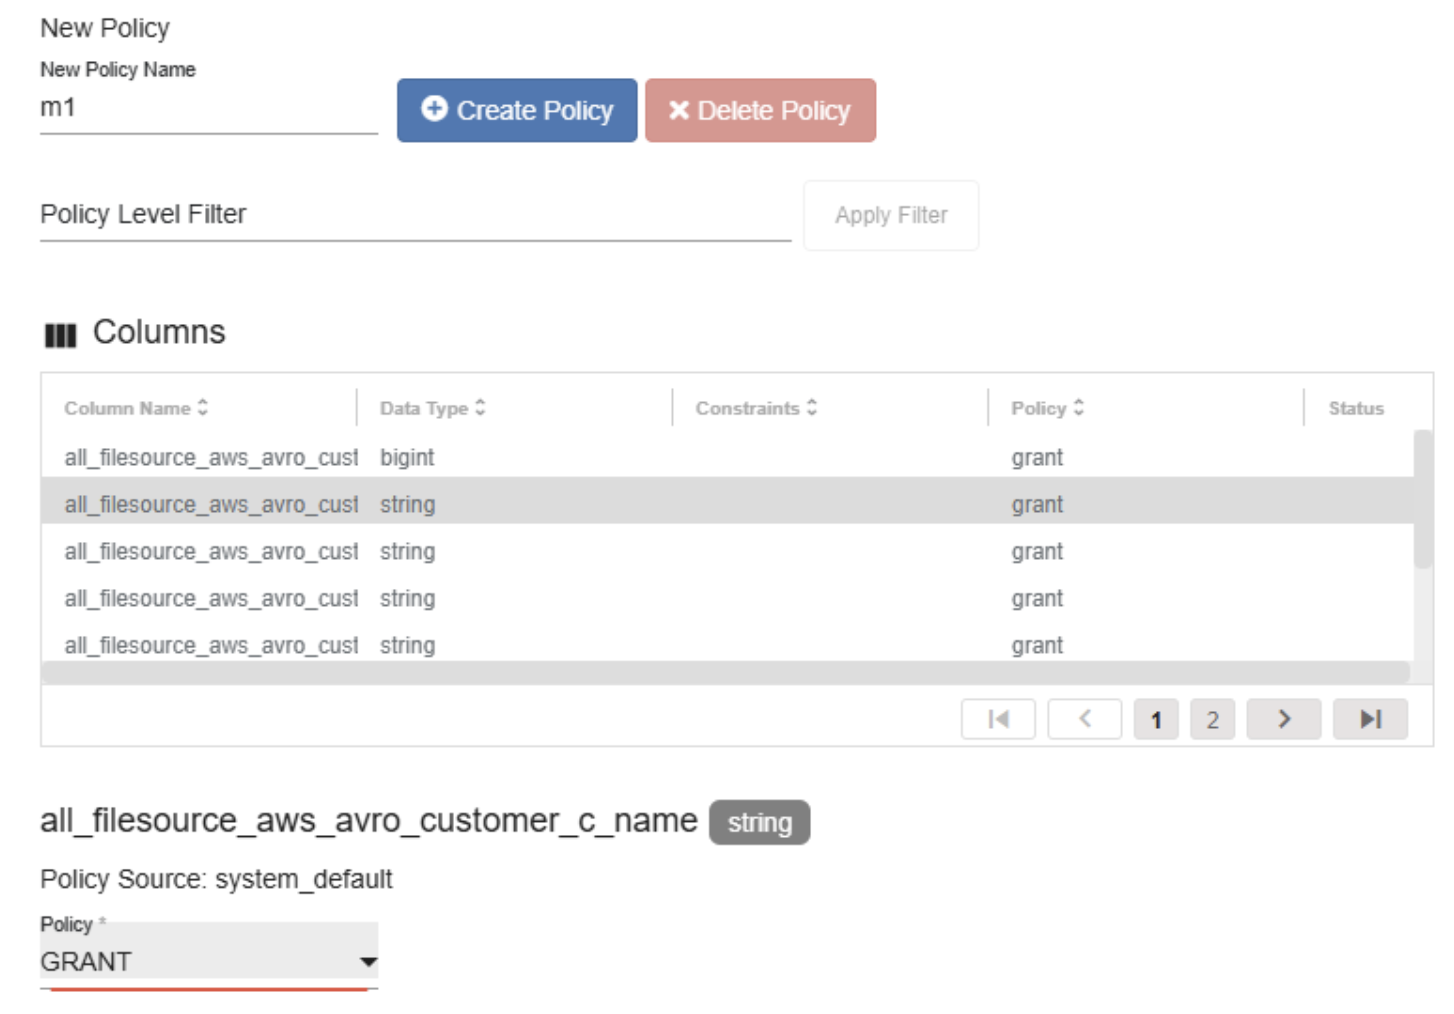Go to first page of columns table
Image resolution: width=1454 pixels, height=1014 pixels.
point(997,719)
